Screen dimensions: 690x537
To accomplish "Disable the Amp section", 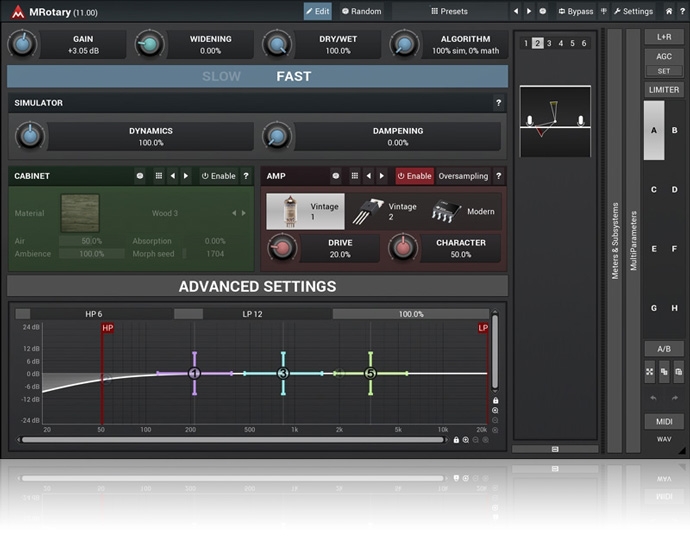I will coord(414,176).
